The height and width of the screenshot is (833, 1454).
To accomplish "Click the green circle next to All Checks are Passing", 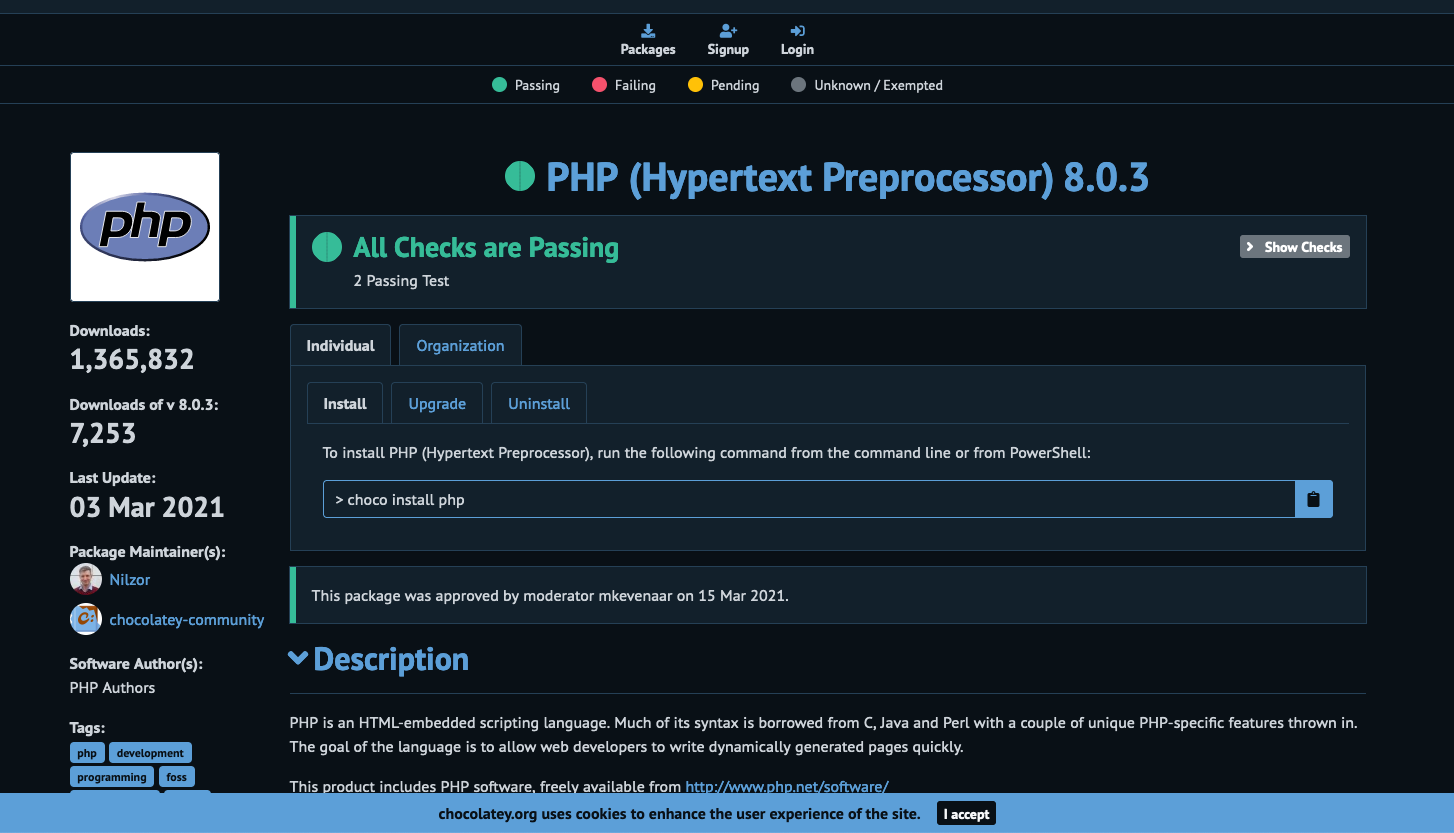I will tap(327, 247).
